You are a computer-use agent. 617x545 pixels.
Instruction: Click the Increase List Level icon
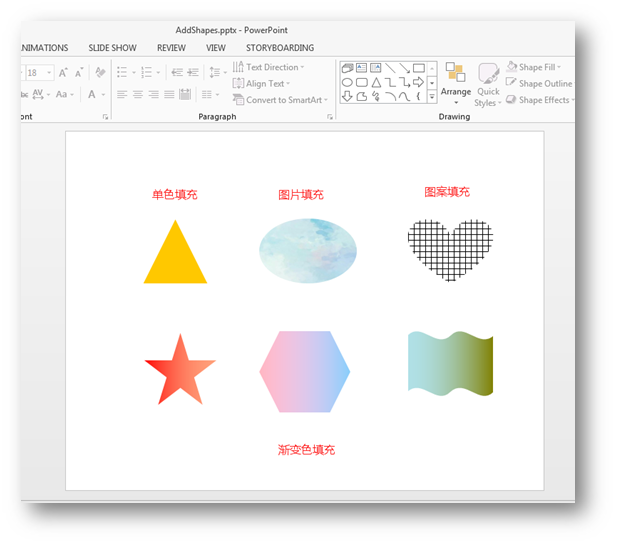coord(193,72)
